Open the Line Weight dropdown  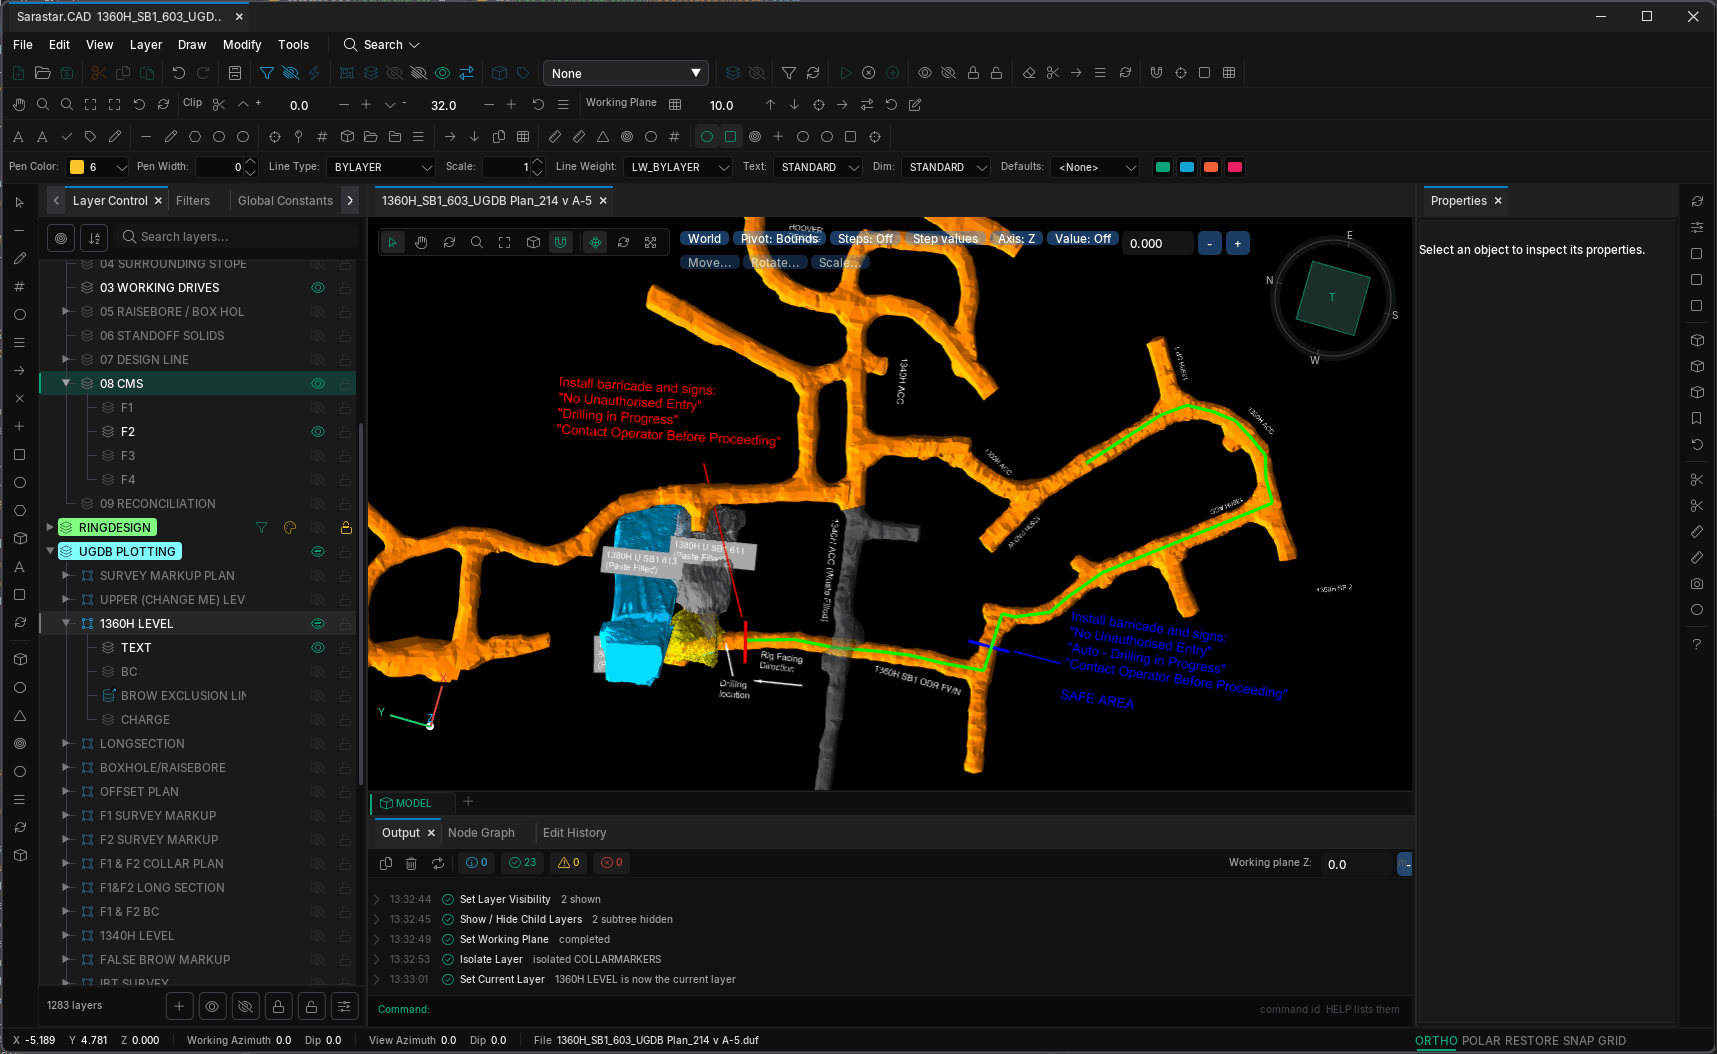678,167
